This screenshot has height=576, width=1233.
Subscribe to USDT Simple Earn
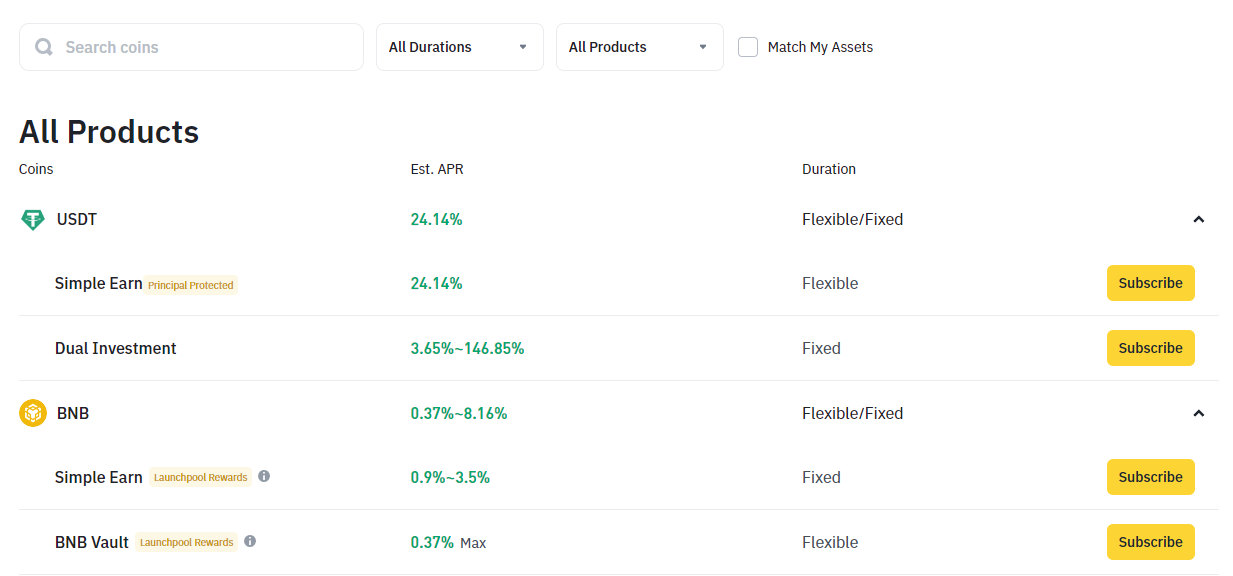(x=1151, y=283)
